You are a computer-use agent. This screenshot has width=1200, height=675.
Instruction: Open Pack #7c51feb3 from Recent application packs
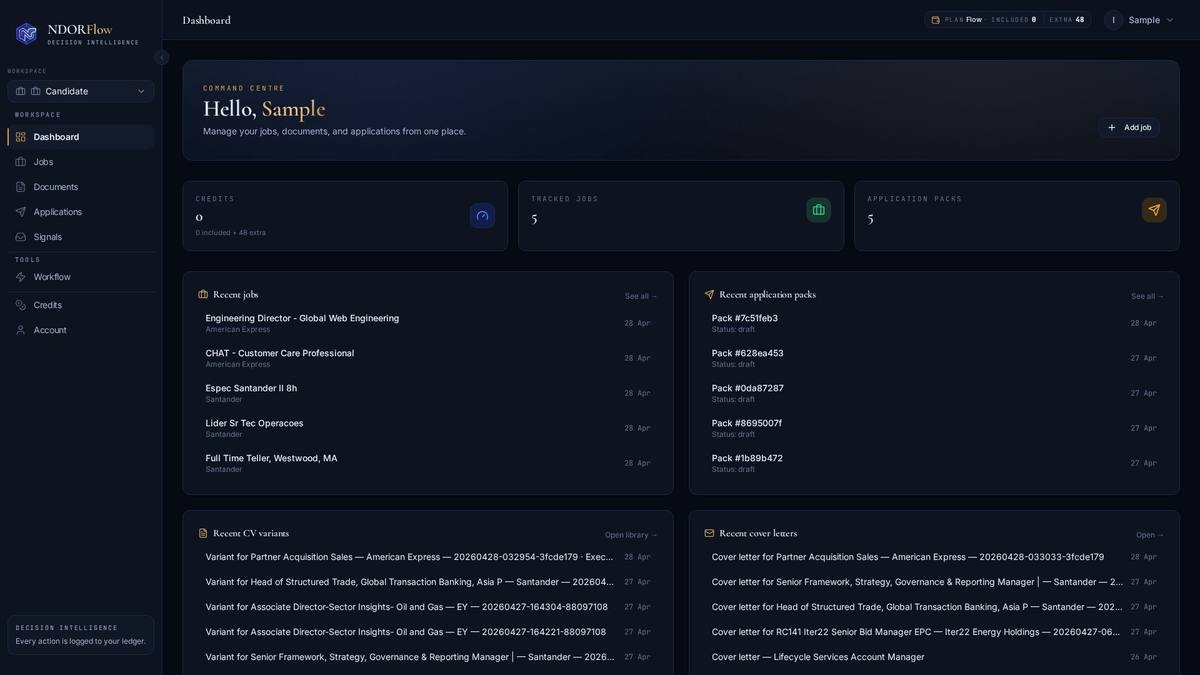click(745, 317)
